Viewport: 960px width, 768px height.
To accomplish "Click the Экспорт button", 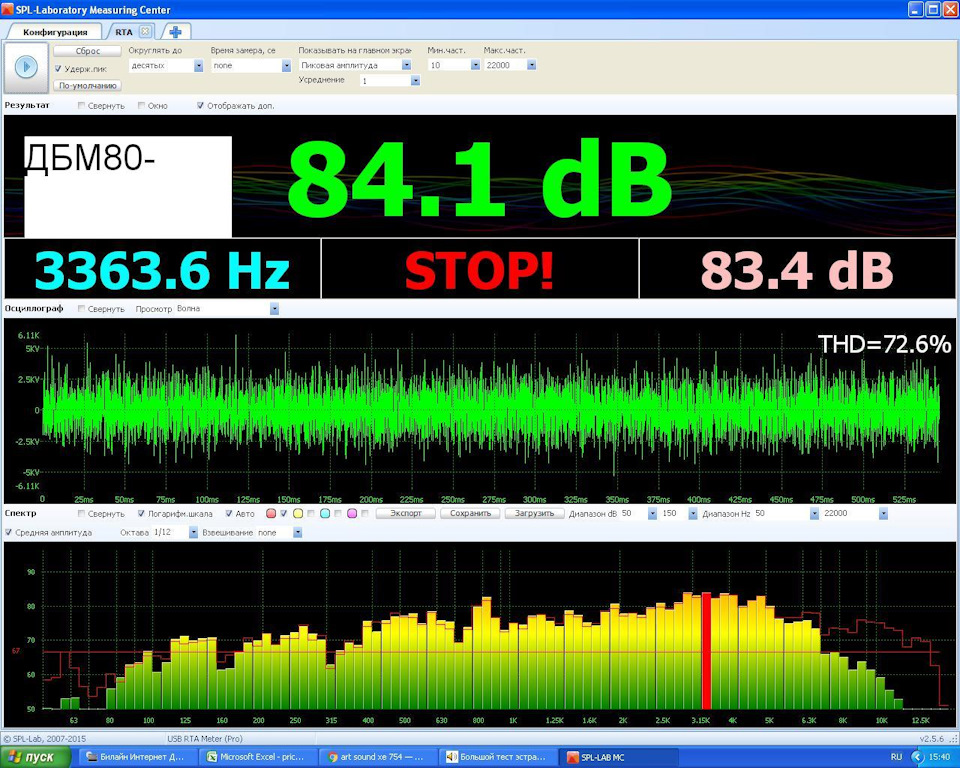I will 406,513.
